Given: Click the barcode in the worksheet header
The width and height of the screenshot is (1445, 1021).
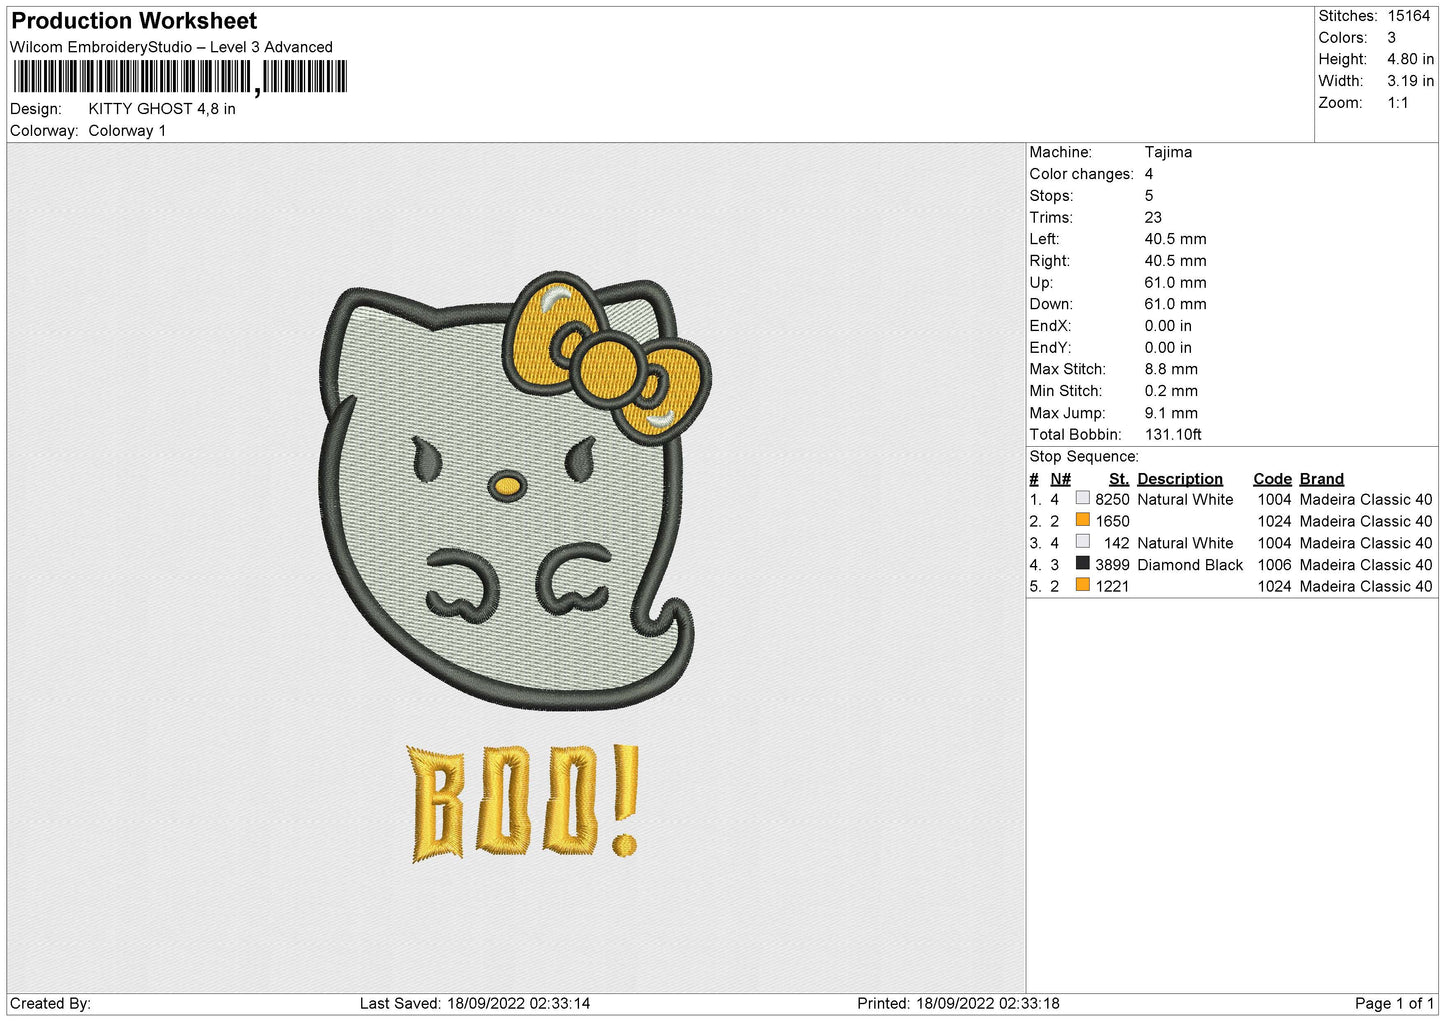Looking at the screenshot, I should pyautogui.click(x=180, y=77).
